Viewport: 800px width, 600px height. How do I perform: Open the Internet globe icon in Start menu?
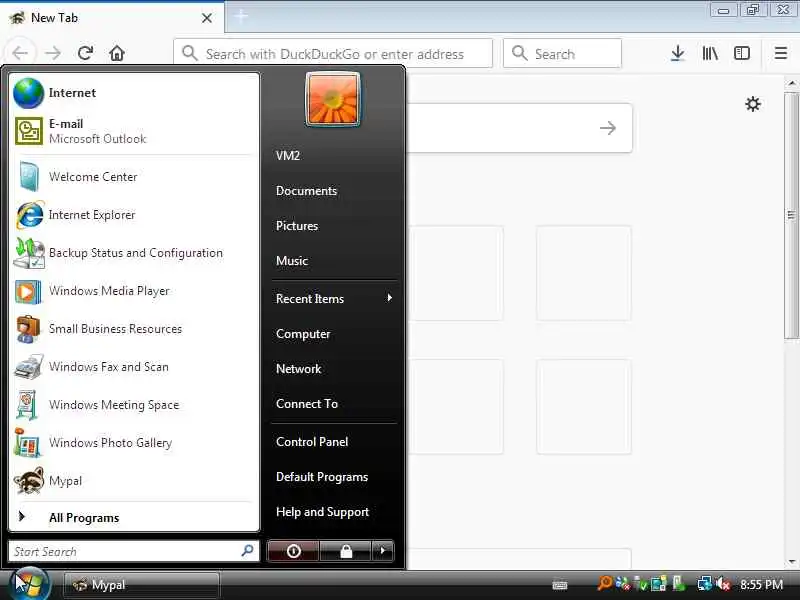click(29, 93)
